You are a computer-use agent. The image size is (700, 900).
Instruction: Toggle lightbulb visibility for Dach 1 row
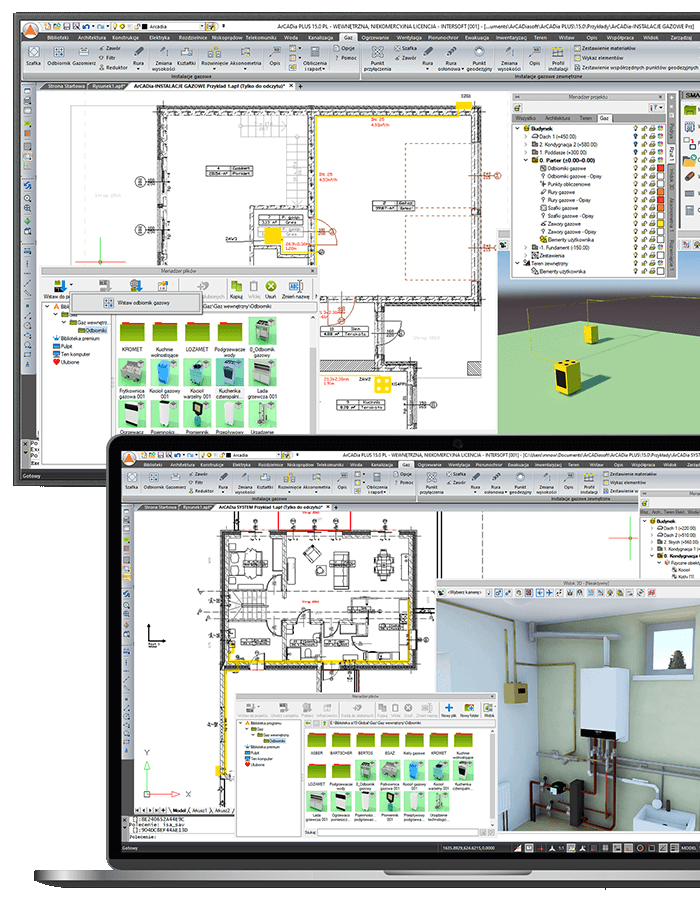click(x=635, y=137)
